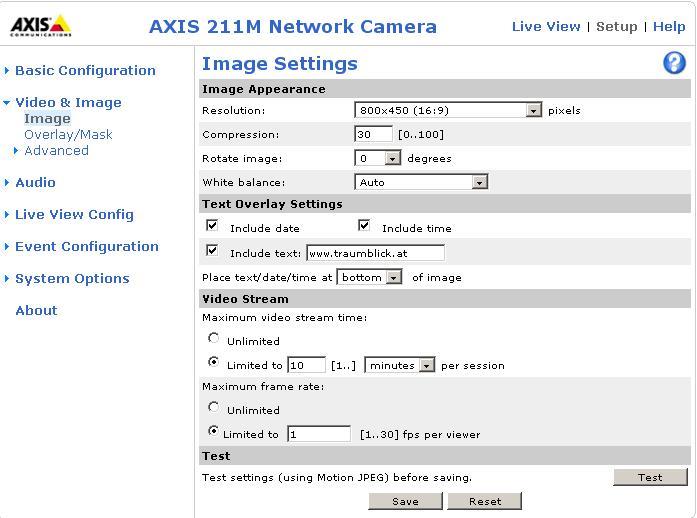
Task: Expand the Advanced submenu arrow
Action: 16,151
